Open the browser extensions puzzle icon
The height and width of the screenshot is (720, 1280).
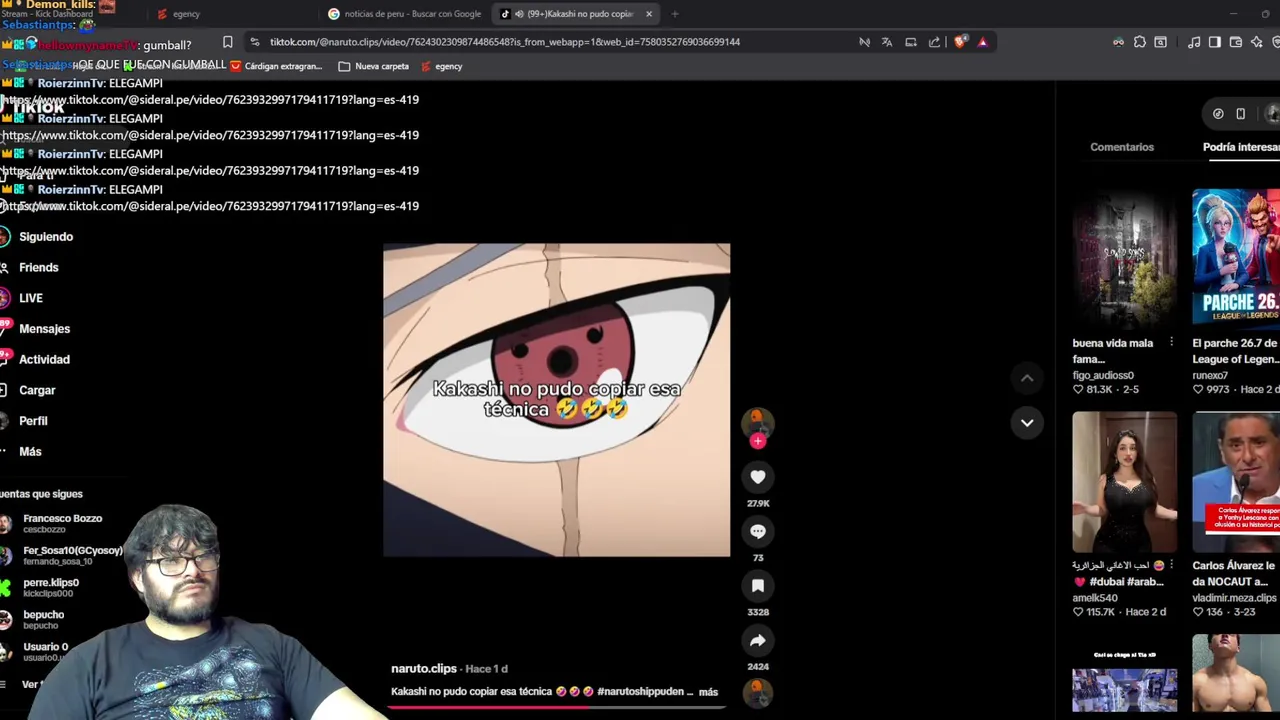coord(1139,42)
